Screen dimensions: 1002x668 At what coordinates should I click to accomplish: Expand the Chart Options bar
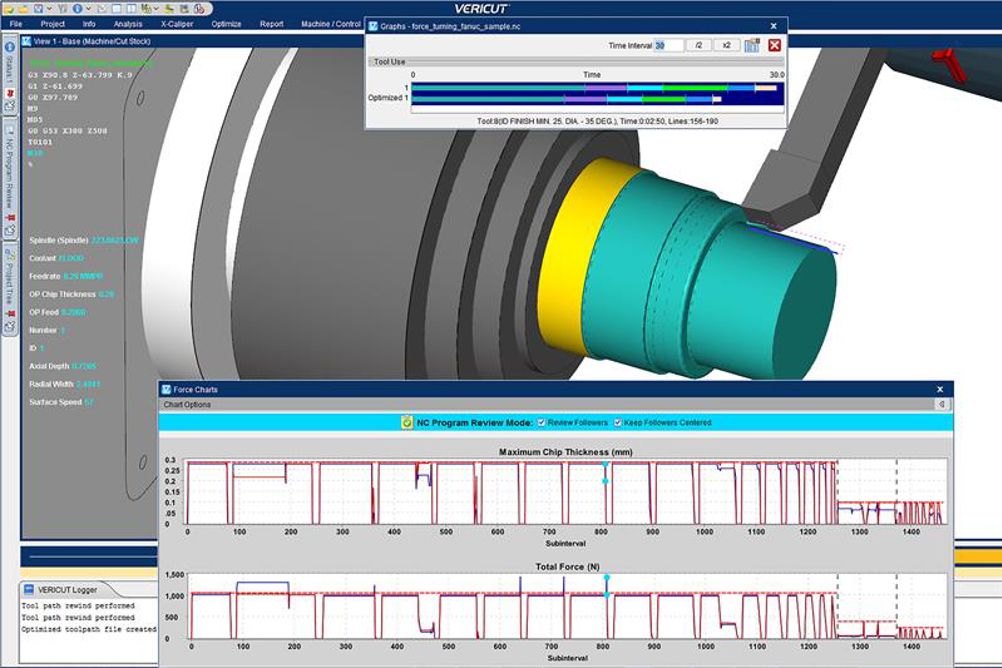click(555, 405)
